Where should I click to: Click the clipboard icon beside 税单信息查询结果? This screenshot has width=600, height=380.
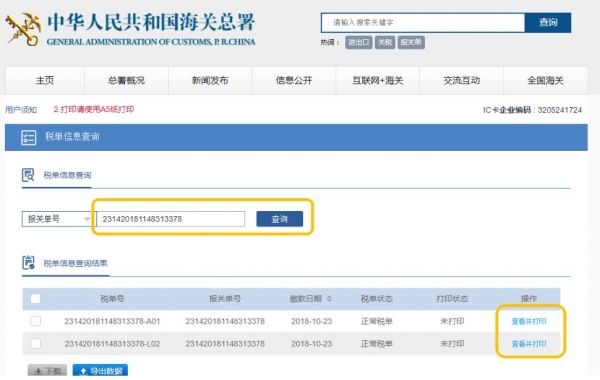click(x=28, y=263)
